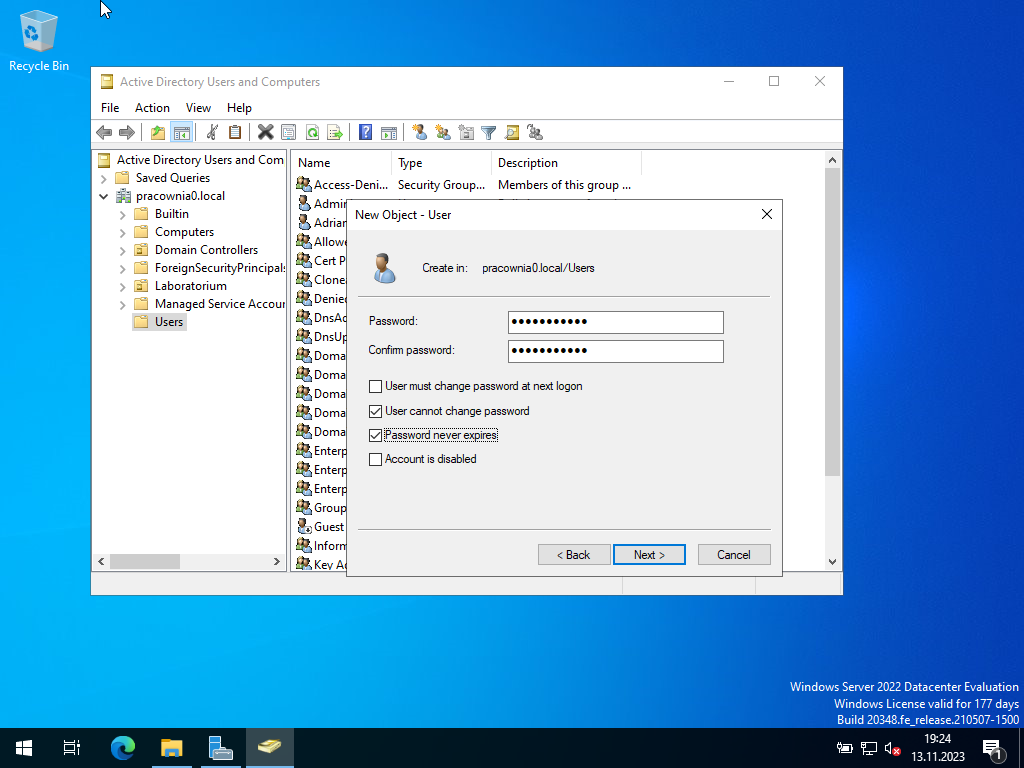Click the network tray icon
1024x768 pixels.
pyautogui.click(x=869, y=748)
